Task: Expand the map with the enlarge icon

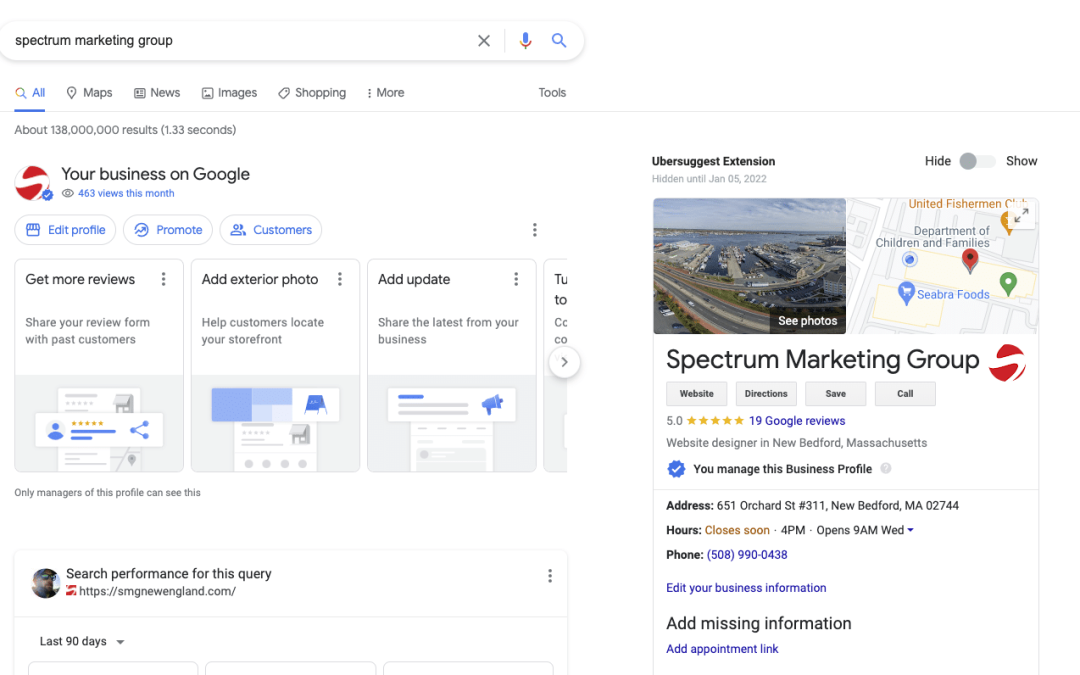Action: tap(1021, 213)
